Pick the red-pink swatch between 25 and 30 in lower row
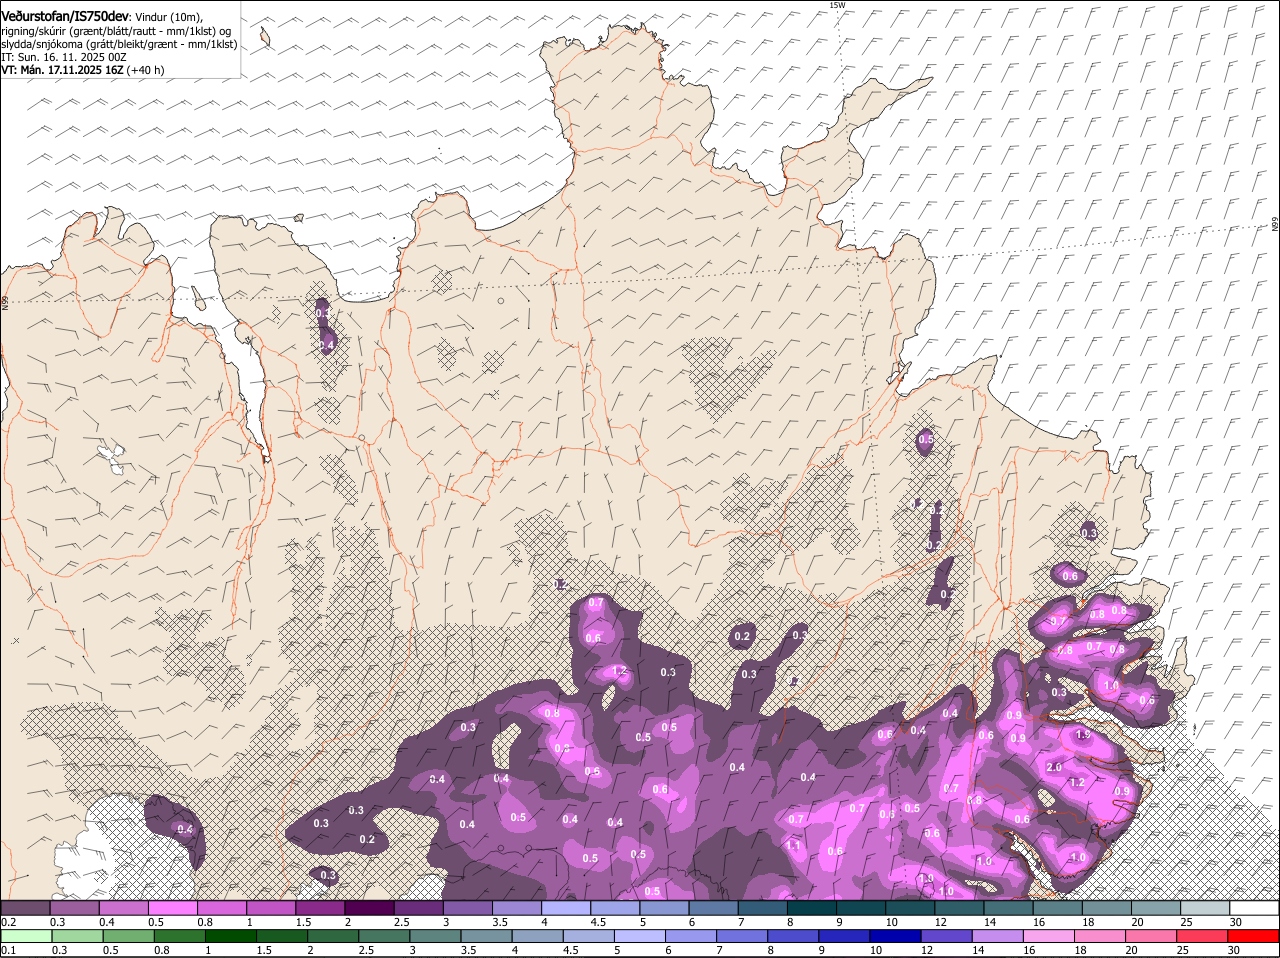 click(x=1201, y=936)
